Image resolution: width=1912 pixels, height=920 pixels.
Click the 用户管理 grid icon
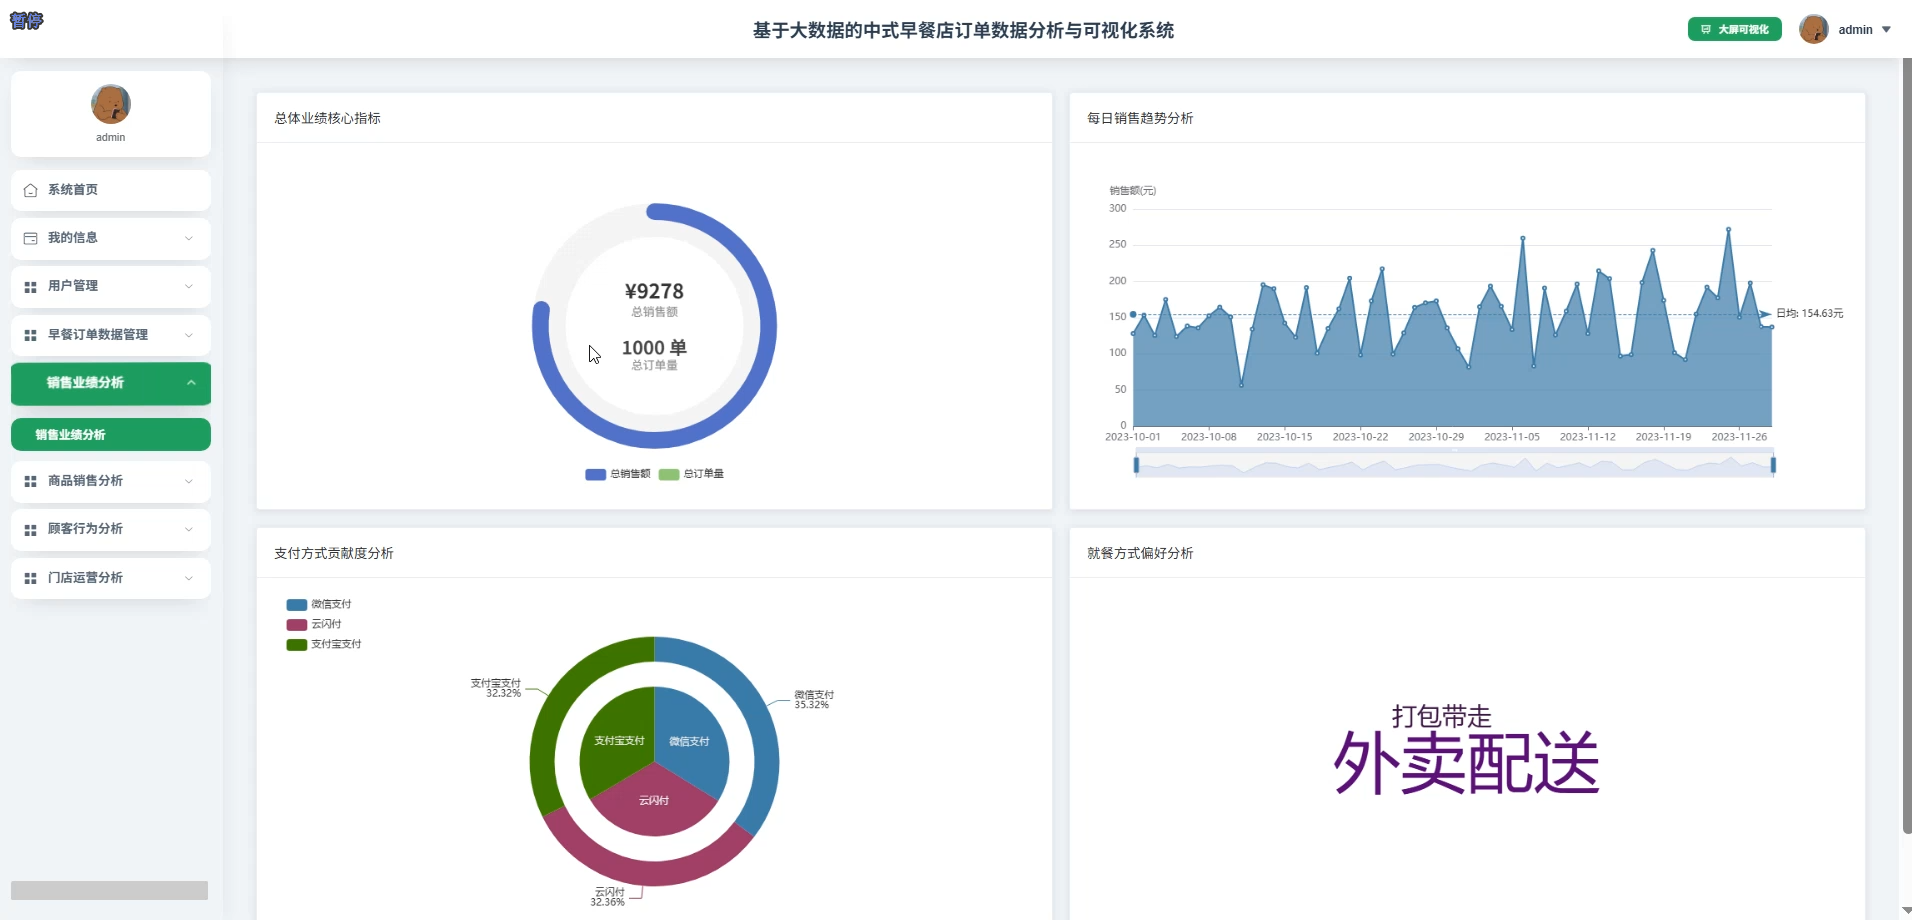coord(30,287)
